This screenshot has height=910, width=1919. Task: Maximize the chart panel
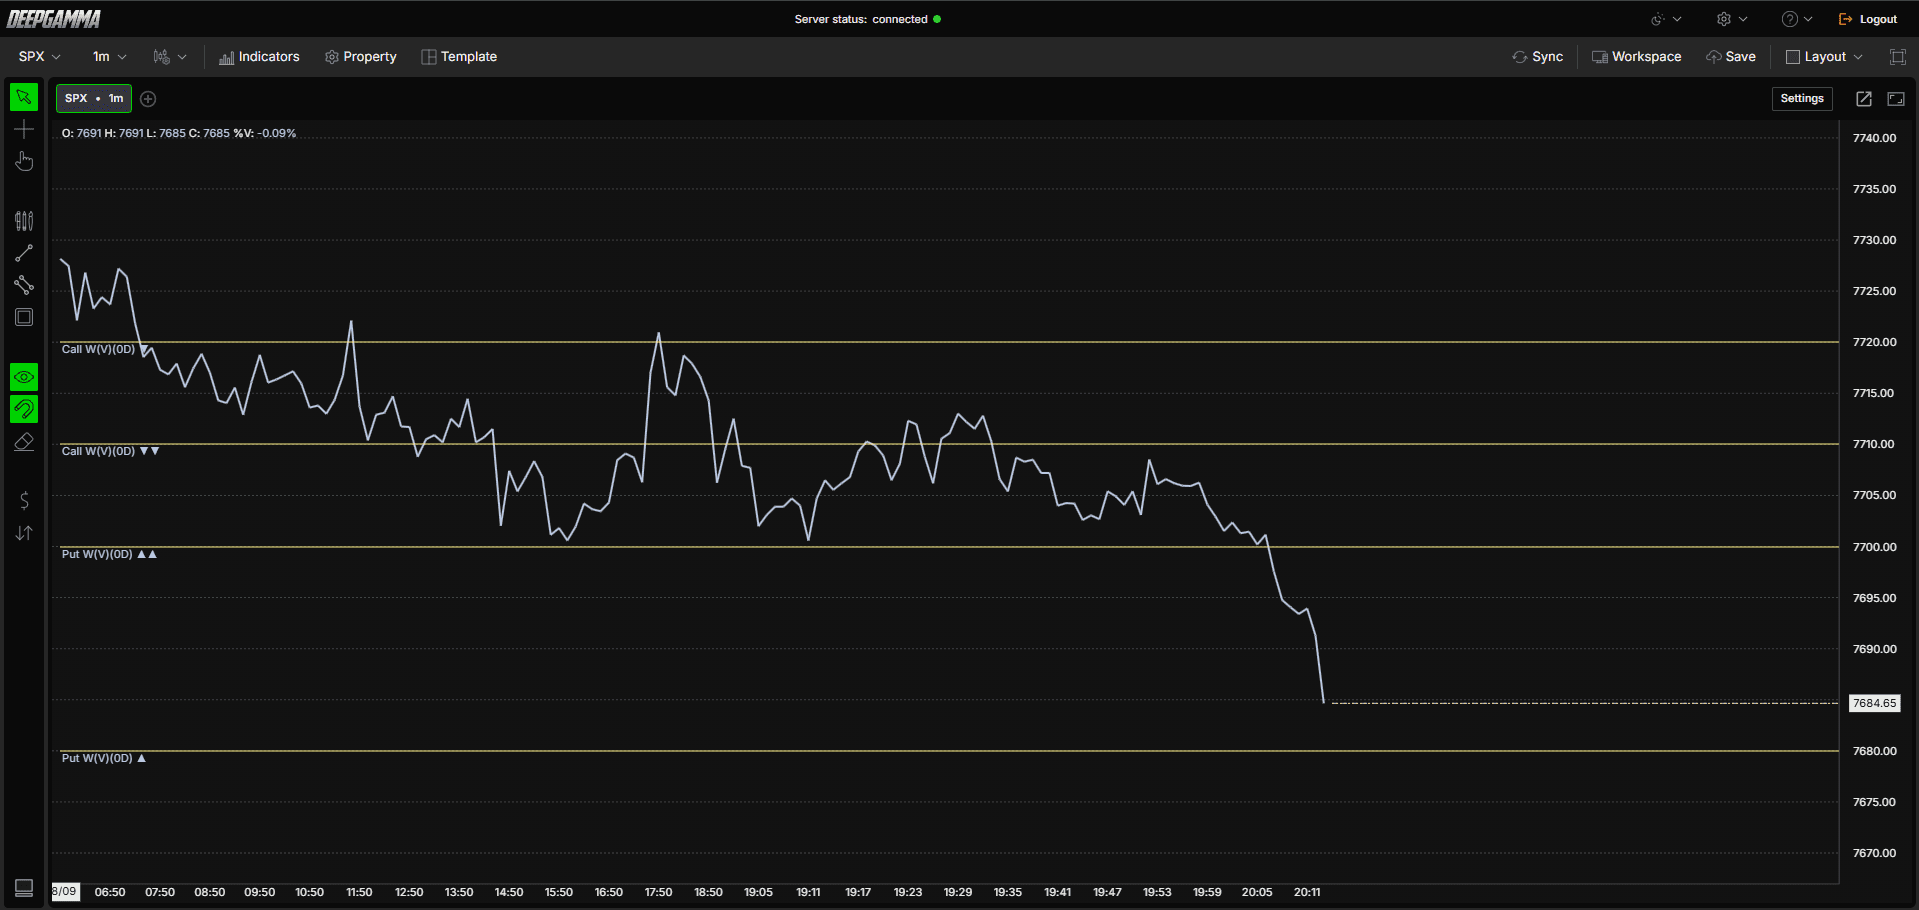click(1896, 98)
